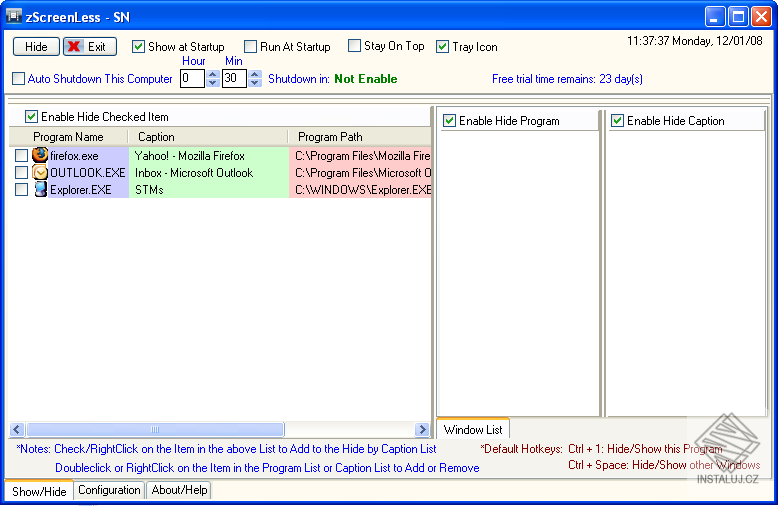Click the OUTLOOK.EXE program name
Screen dimensions: 778x506
[88, 173]
